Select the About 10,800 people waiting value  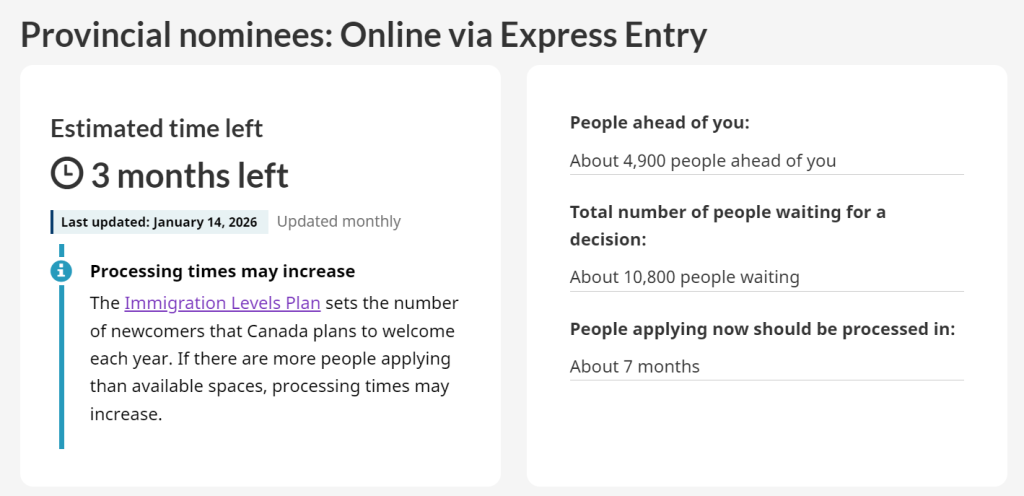point(684,277)
